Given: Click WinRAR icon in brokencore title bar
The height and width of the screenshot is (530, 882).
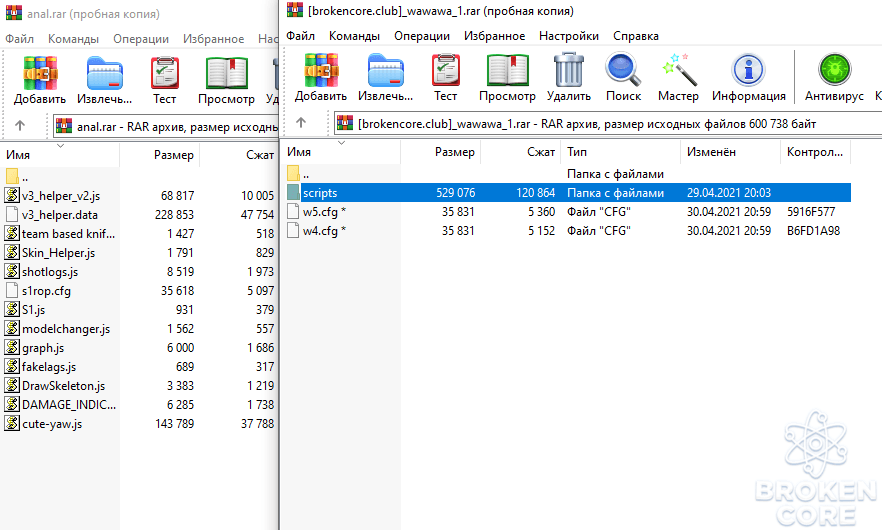Looking at the screenshot, I should click(295, 10).
